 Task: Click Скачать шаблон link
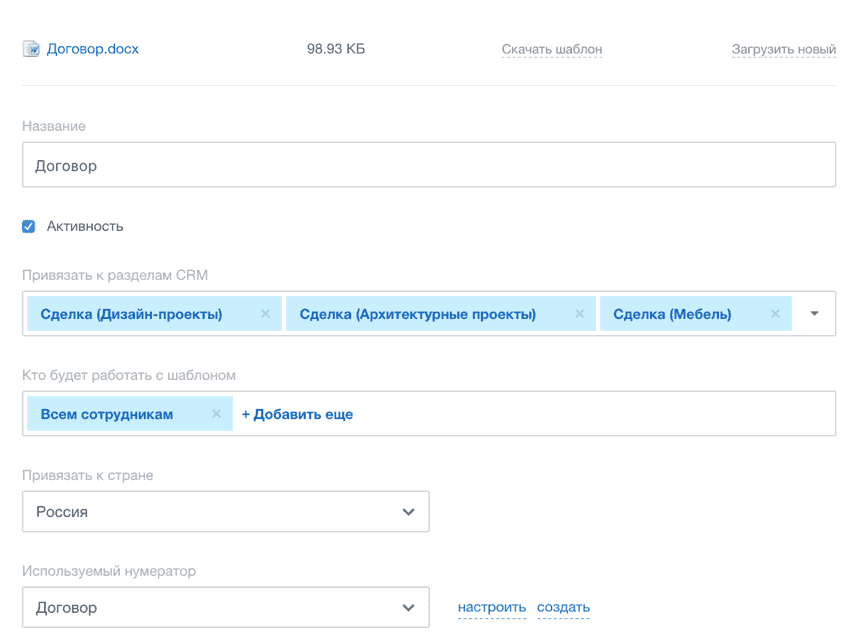click(x=551, y=49)
